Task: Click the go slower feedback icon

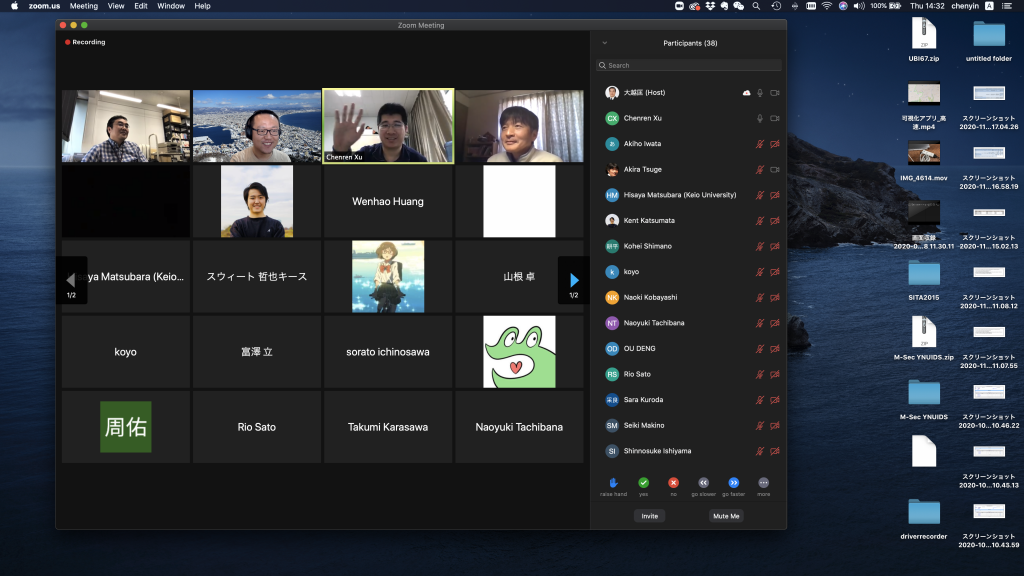Action: point(703,483)
